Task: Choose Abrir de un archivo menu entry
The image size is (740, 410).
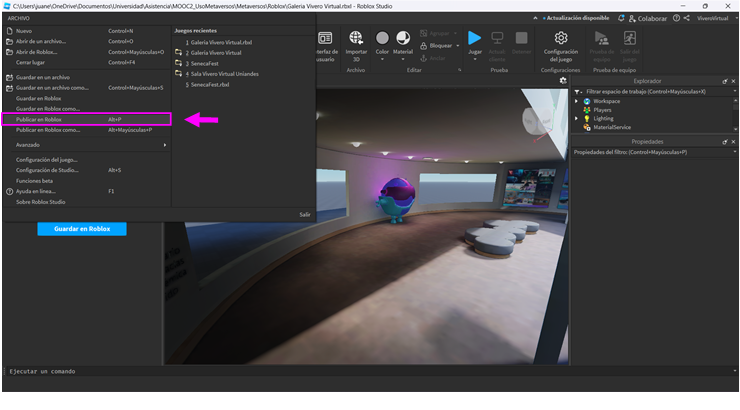Action: point(87,41)
